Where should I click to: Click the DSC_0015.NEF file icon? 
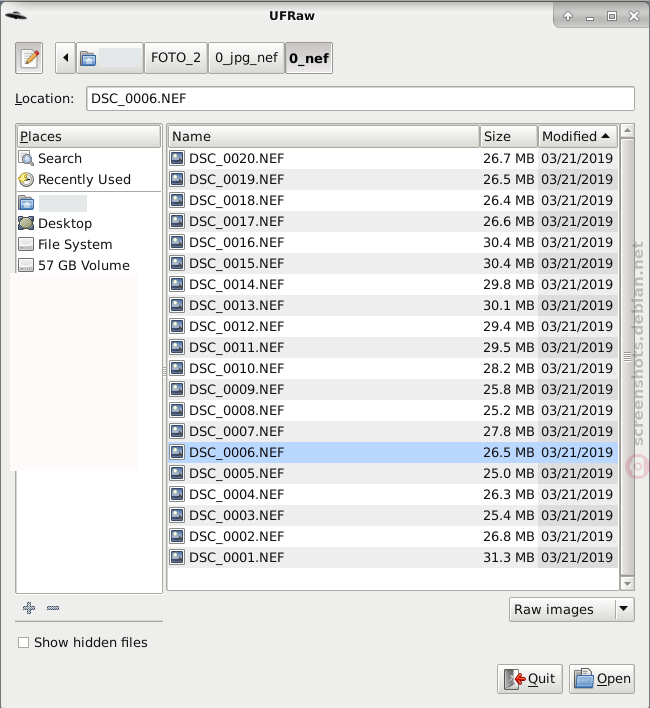coord(177,263)
